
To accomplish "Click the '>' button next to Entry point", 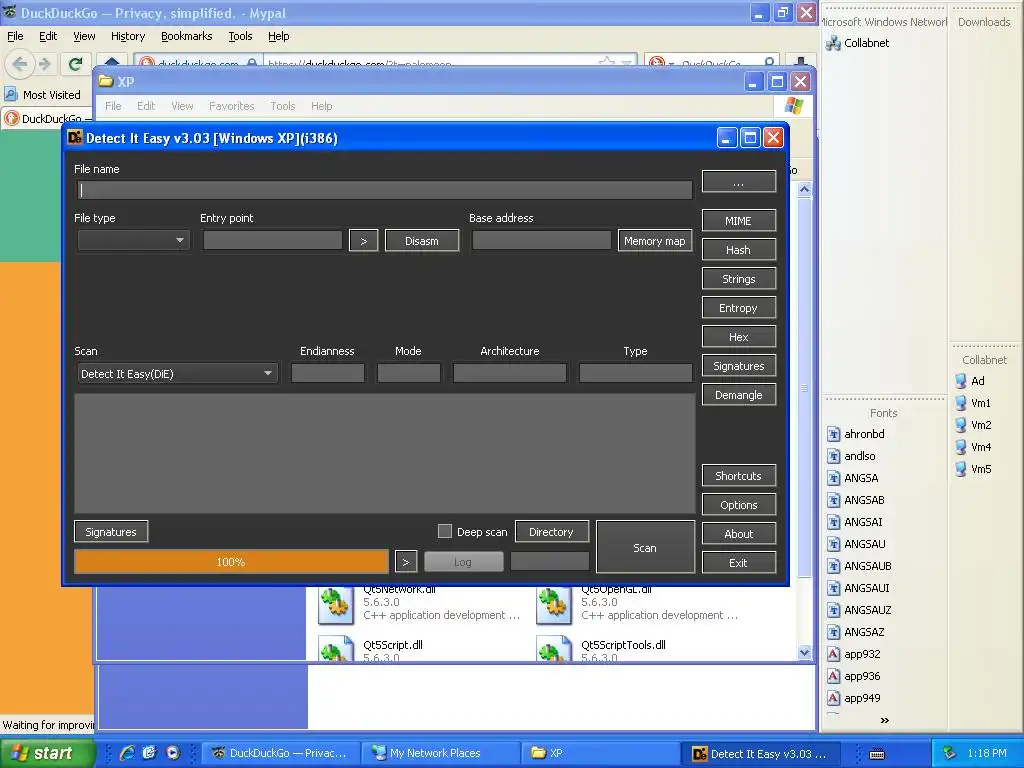I will tap(364, 240).
